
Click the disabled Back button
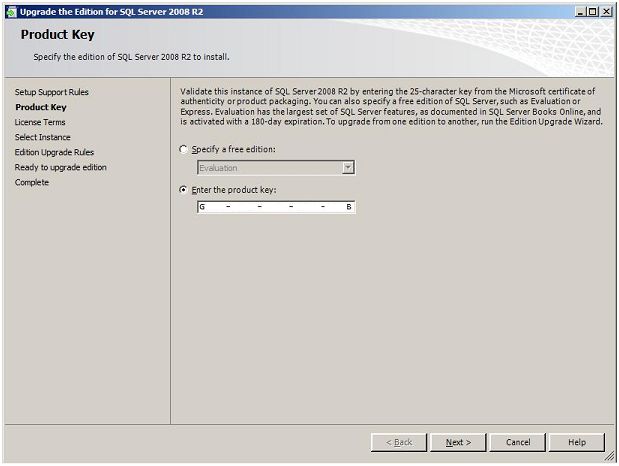click(399, 442)
